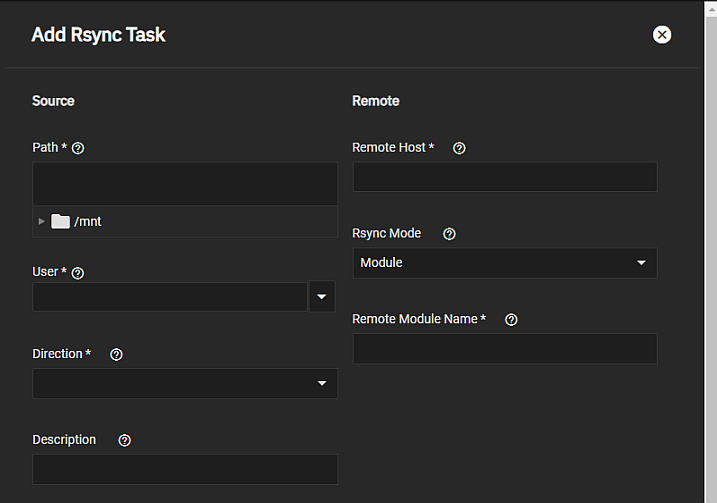Image resolution: width=717 pixels, height=503 pixels.
Task: Show help for Rsync Mode
Action: point(449,234)
